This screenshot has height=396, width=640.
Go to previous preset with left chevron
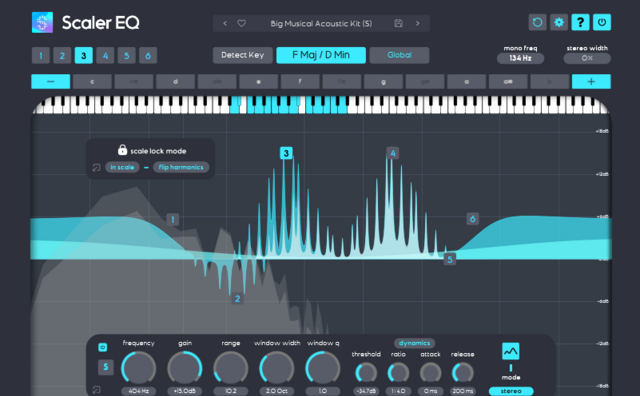225,23
